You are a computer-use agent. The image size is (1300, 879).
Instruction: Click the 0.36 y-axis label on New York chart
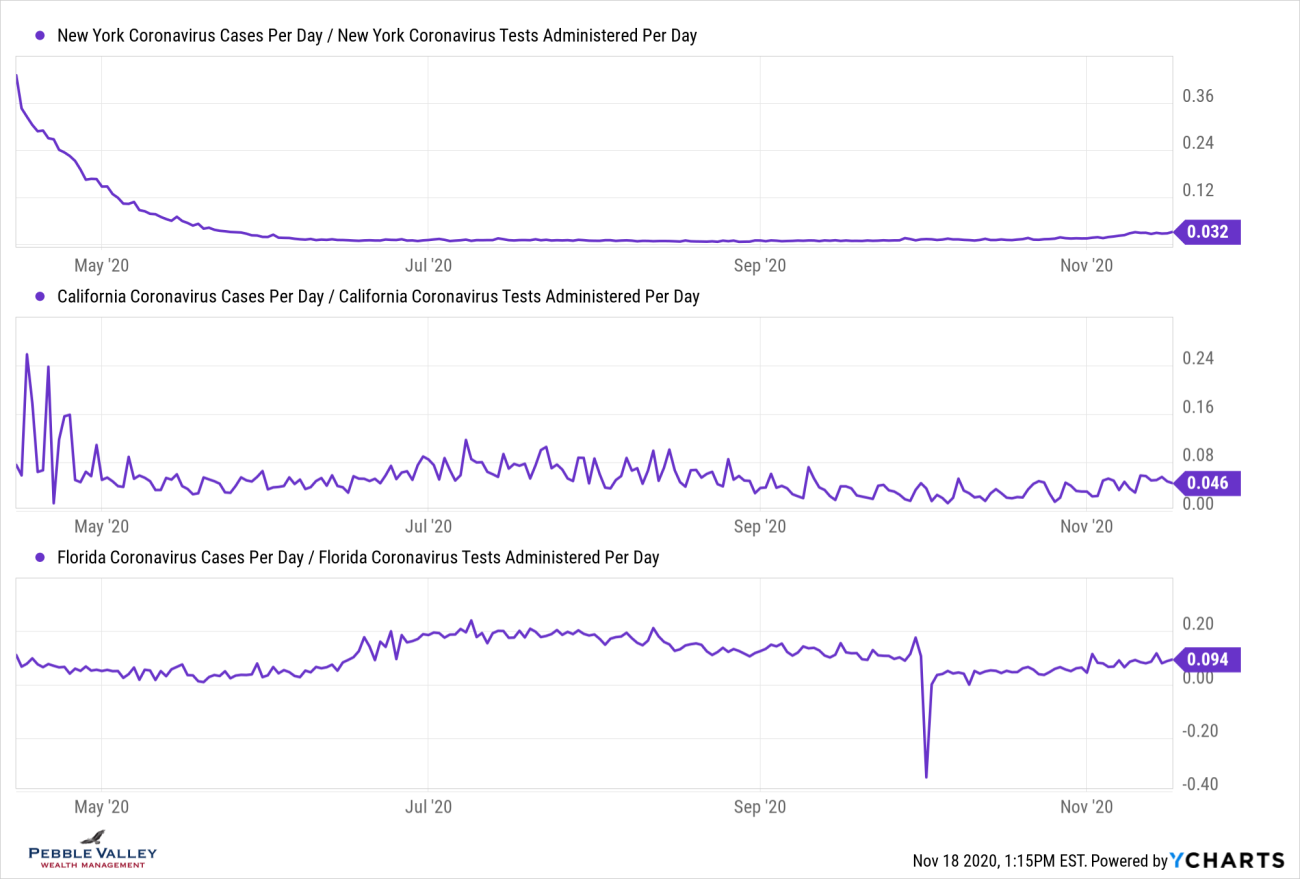point(1198,96)
